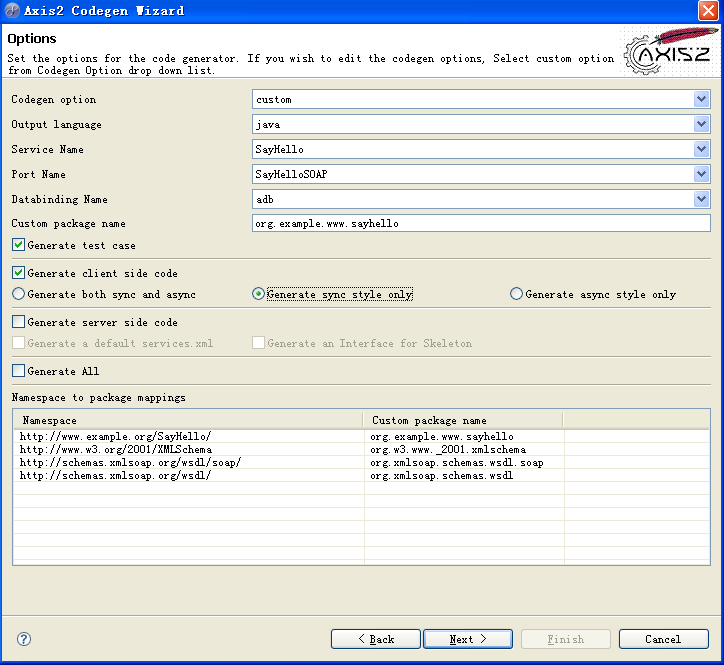Go back with the Back button
Image resolution: width=724 pixels, height=665 pixels.
pyautogui.click(x=375, y=639)
